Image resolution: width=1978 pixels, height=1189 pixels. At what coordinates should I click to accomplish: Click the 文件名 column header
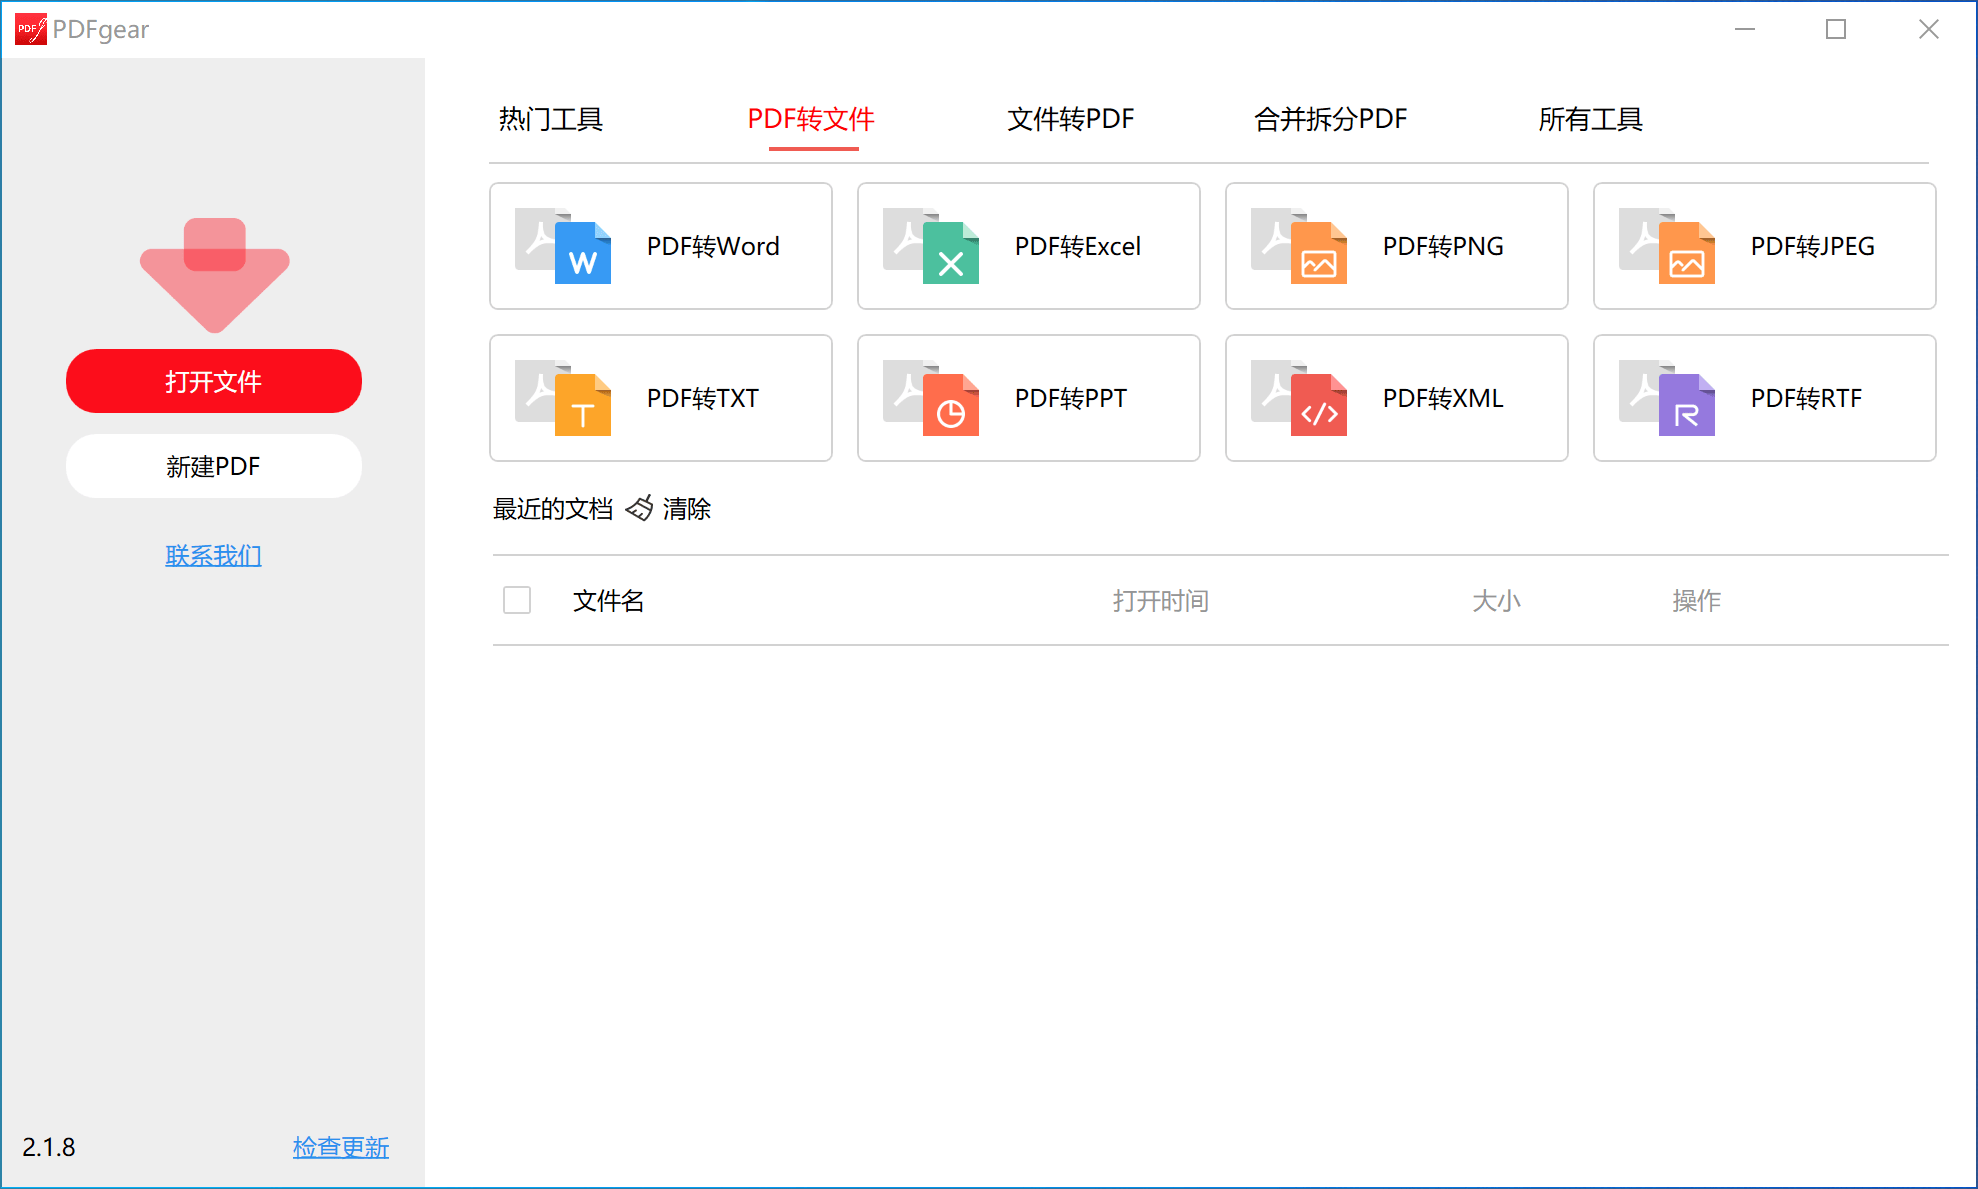click(x=608, y=600)
